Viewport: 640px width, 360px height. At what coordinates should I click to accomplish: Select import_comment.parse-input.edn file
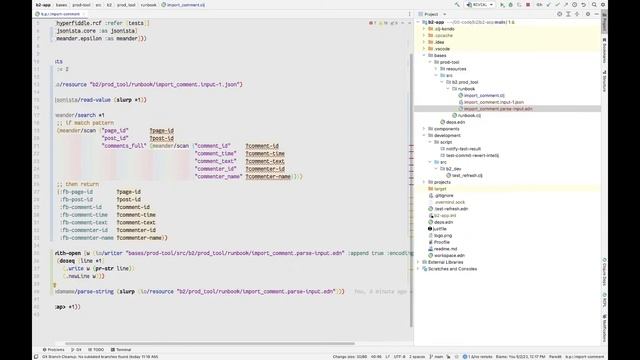pos(496,109)
